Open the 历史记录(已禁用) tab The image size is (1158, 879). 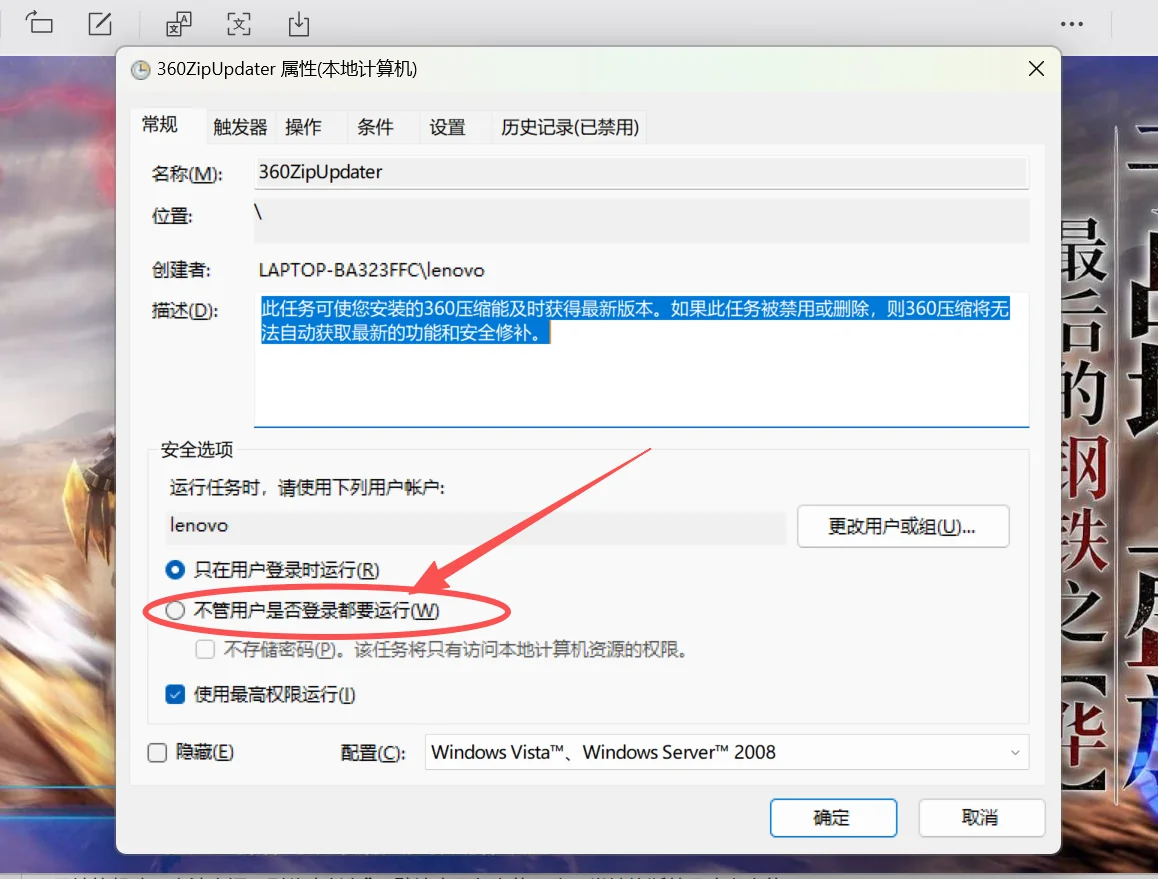569,127
